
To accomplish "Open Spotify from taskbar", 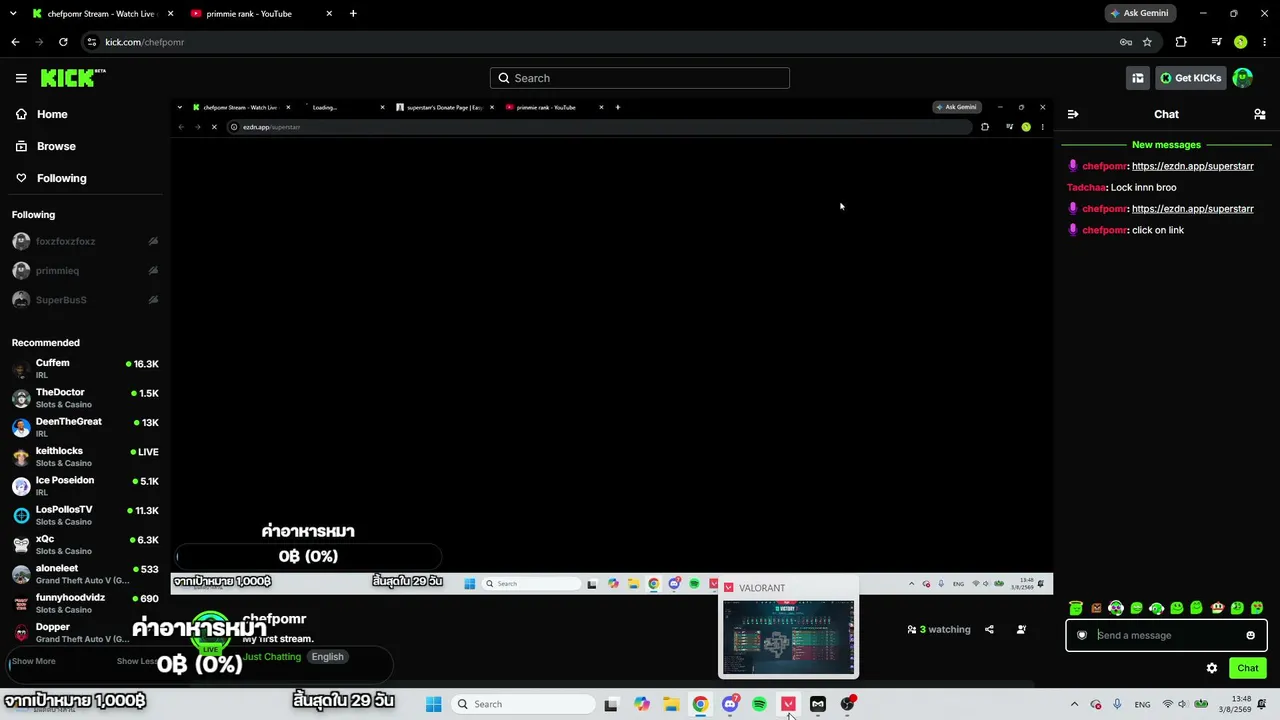I will 759,704.
